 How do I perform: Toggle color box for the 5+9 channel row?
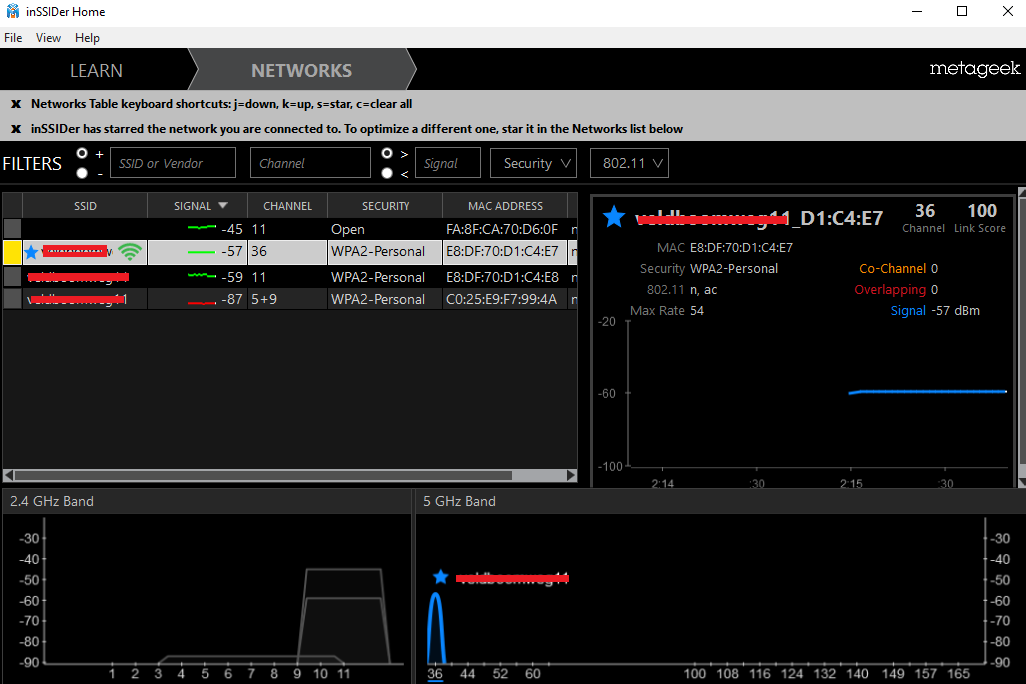coord(12,299)
